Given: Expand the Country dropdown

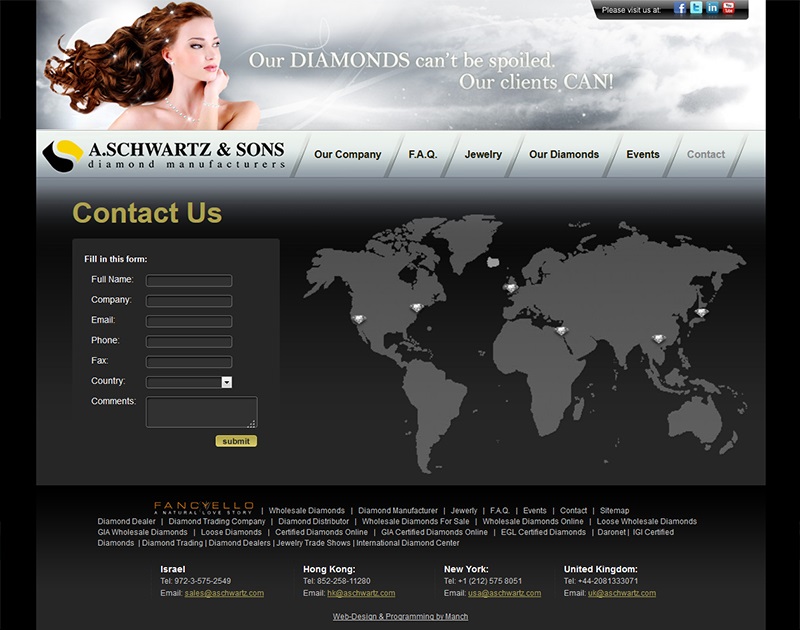Looking at the screenshot, I should click(227, 382).
